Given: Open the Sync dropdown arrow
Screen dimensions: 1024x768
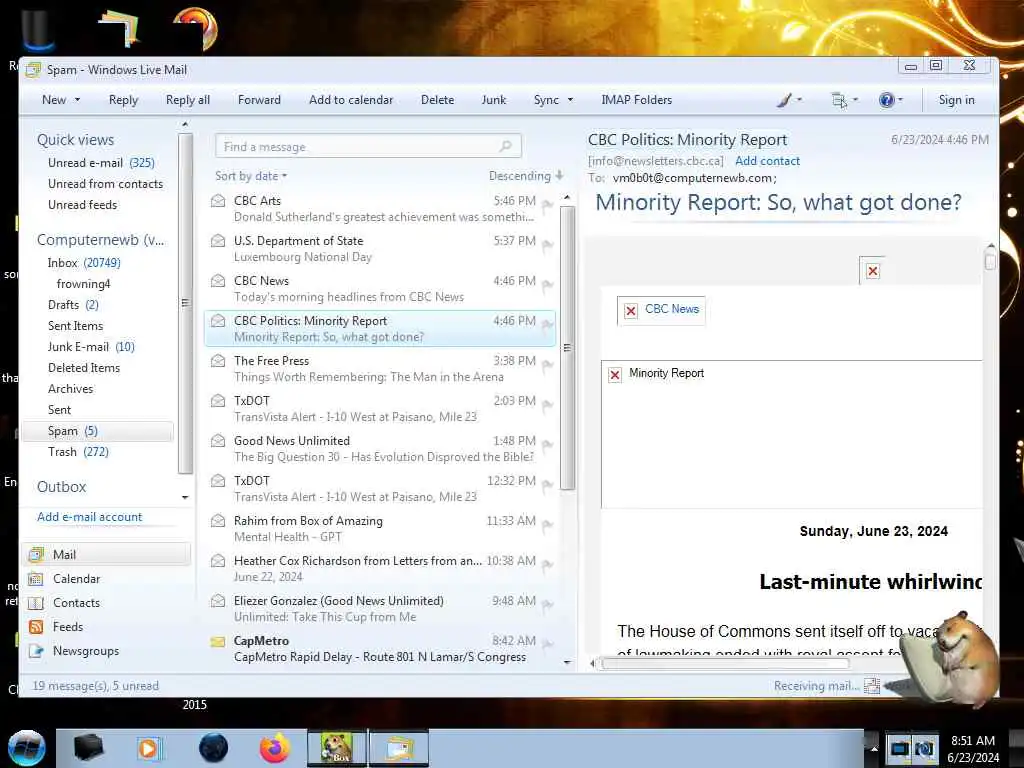Looking at the screenshot, I should point(570,100).
